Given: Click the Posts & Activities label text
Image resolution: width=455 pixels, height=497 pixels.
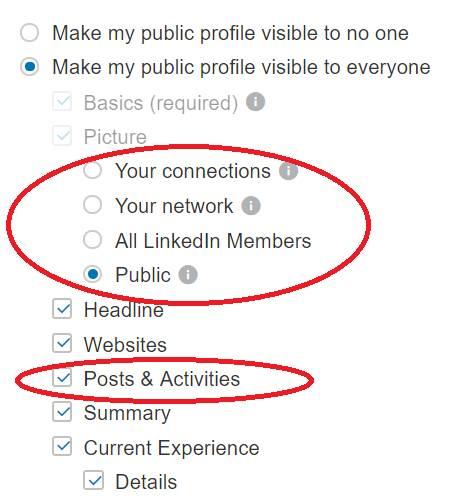Looking at the screenshot, I should pyautogui.click(x=162, y=379).
